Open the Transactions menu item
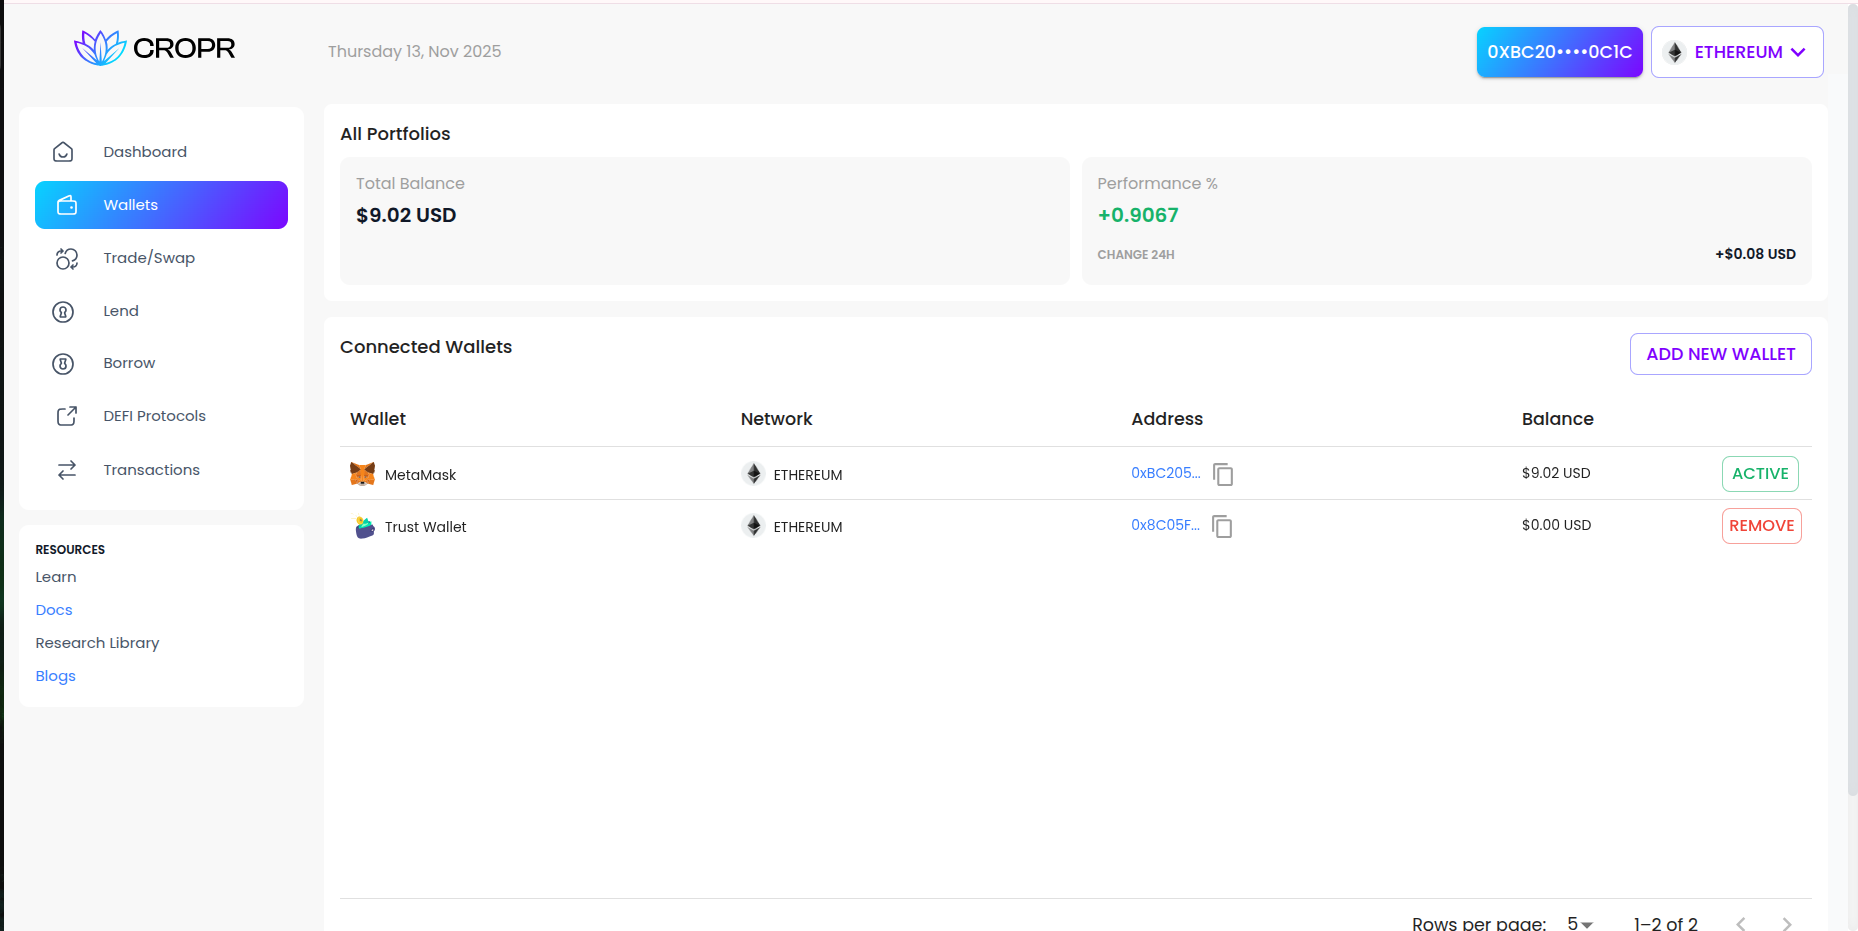The height and width of the screenshot is (931, 1858). (151, 470)
